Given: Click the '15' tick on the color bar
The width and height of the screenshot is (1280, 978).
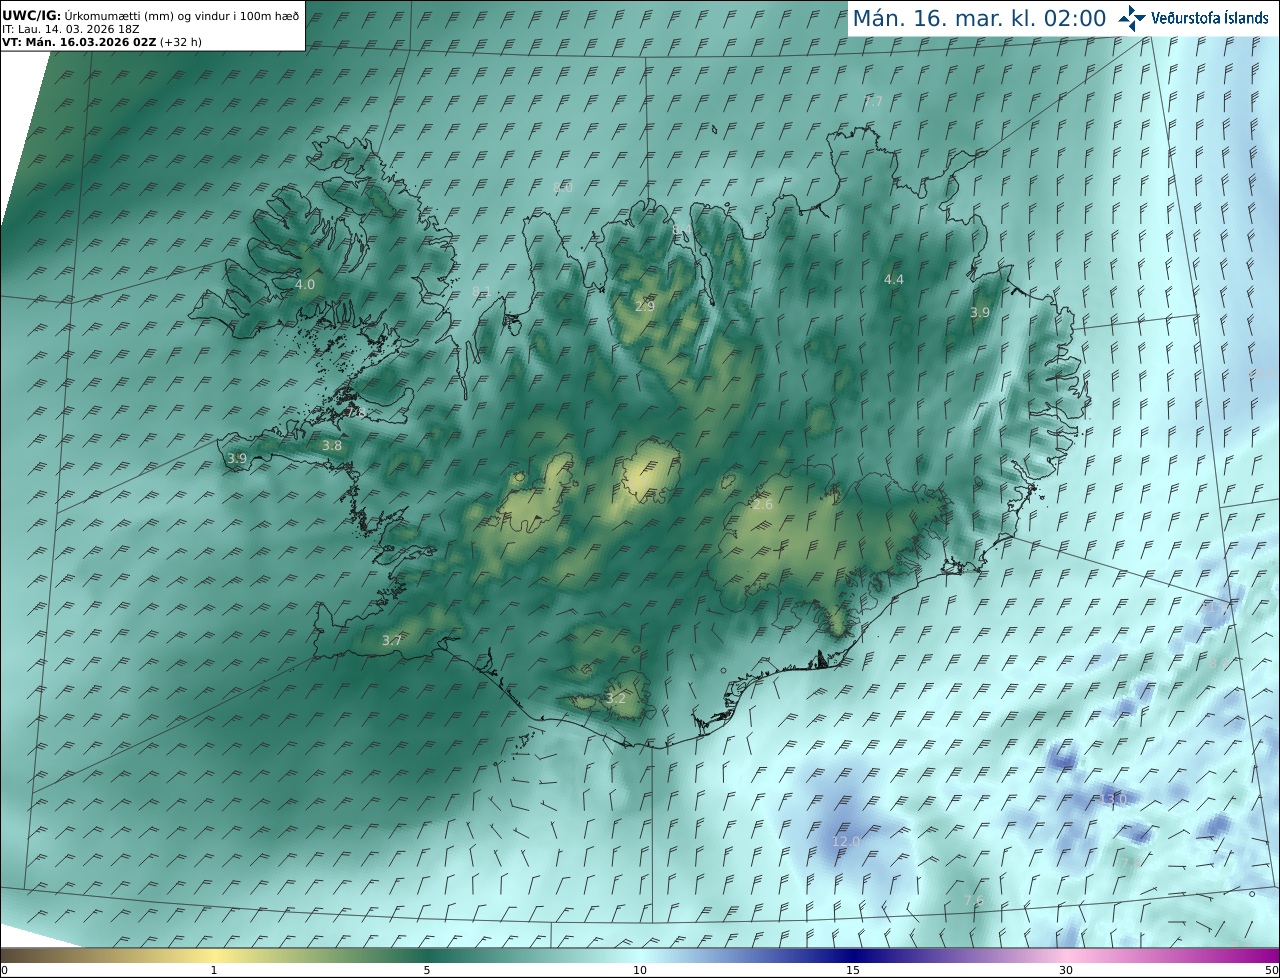Looking at the screenshot, I should (x=853, y=970).
